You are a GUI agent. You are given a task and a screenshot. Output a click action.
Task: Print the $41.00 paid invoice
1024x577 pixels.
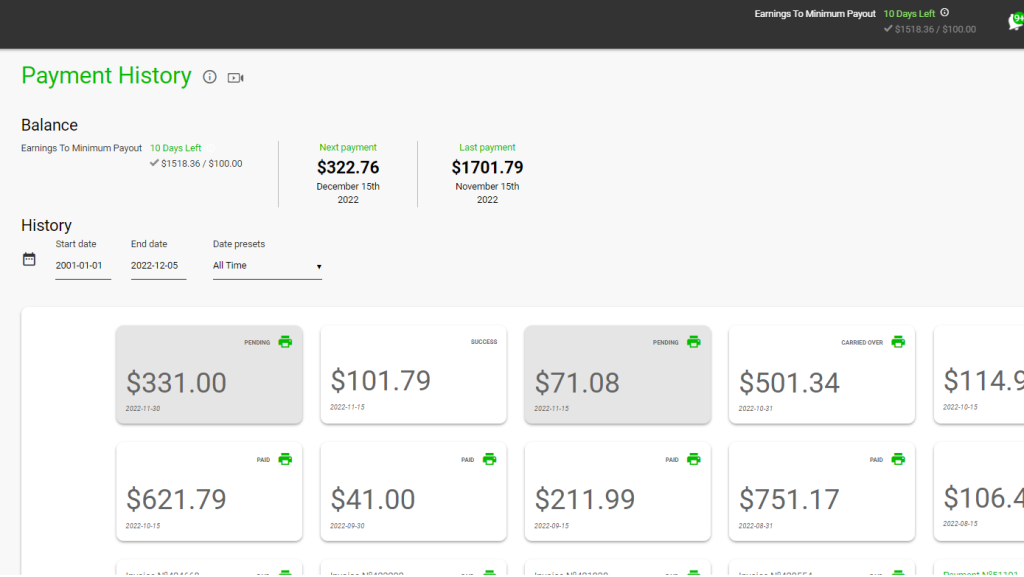pos(489,460)
